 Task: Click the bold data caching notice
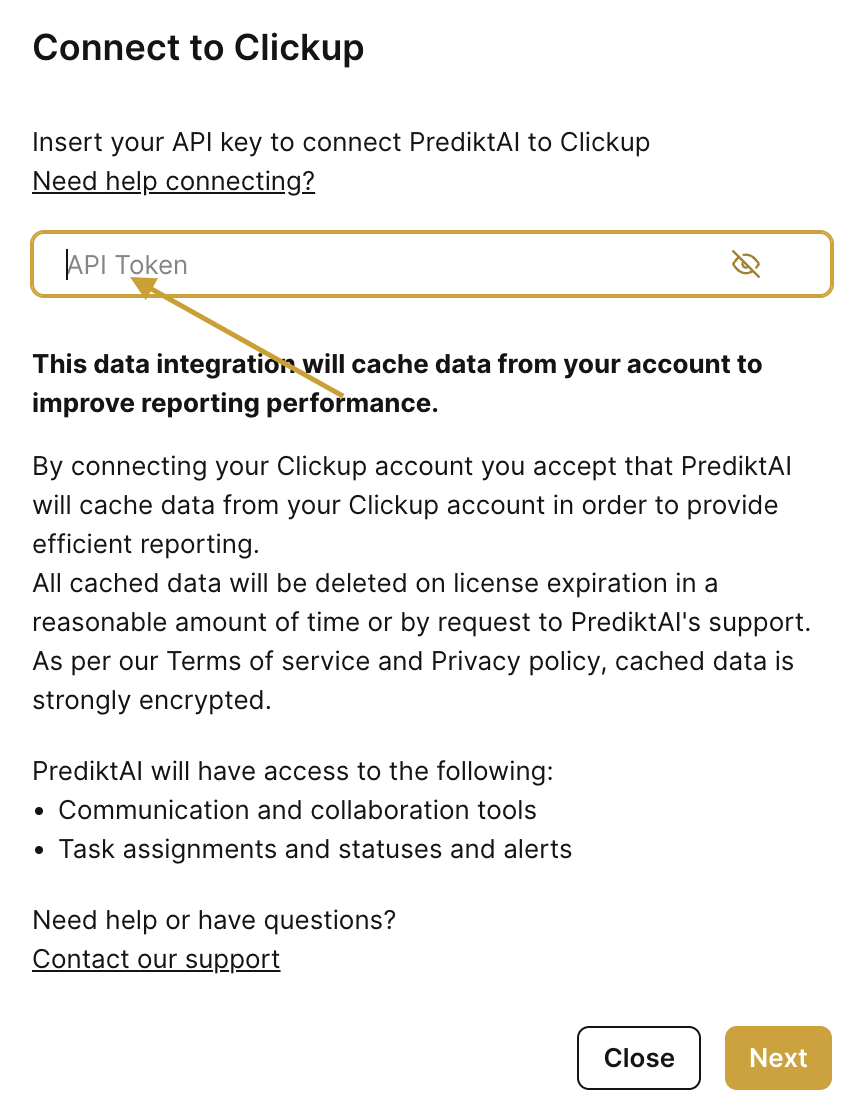coord(397,364)
